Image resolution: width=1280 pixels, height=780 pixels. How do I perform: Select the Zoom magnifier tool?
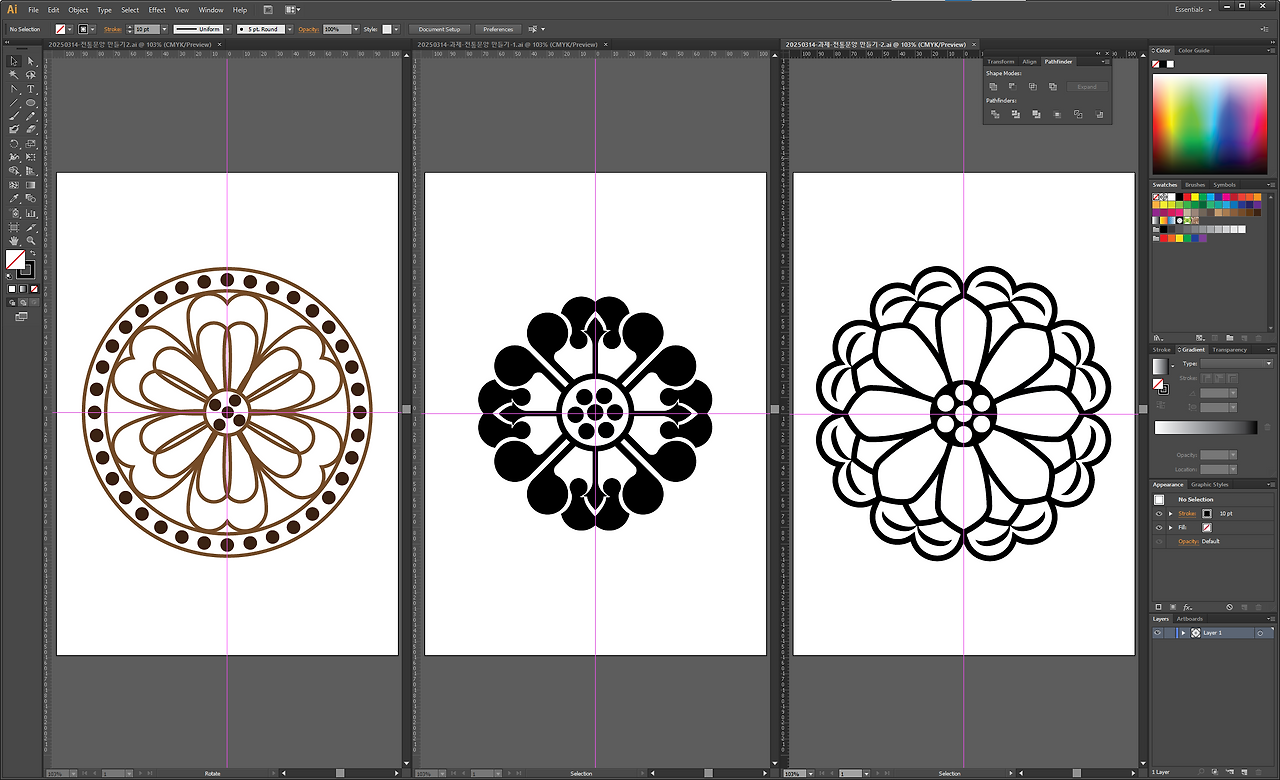[31, 241]
